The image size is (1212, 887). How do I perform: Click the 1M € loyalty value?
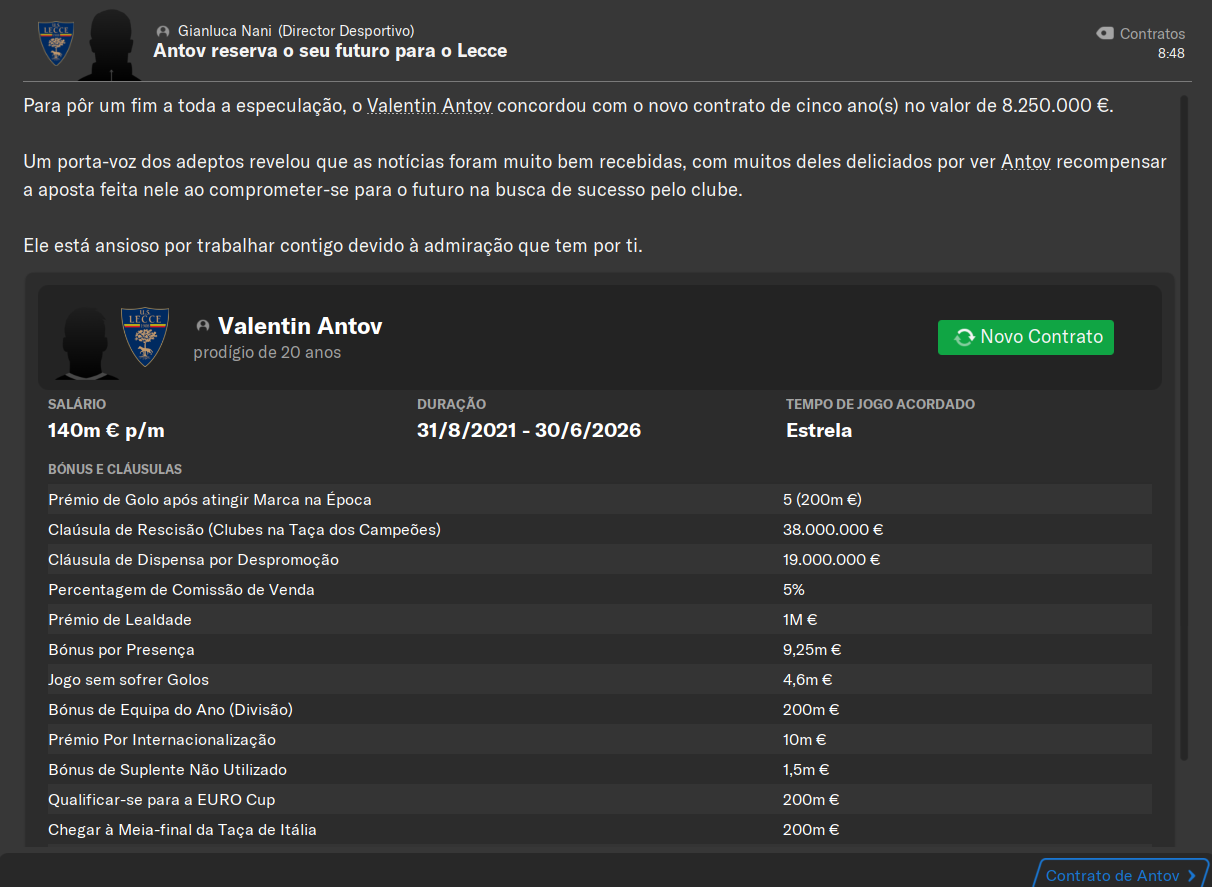(802, 619)
